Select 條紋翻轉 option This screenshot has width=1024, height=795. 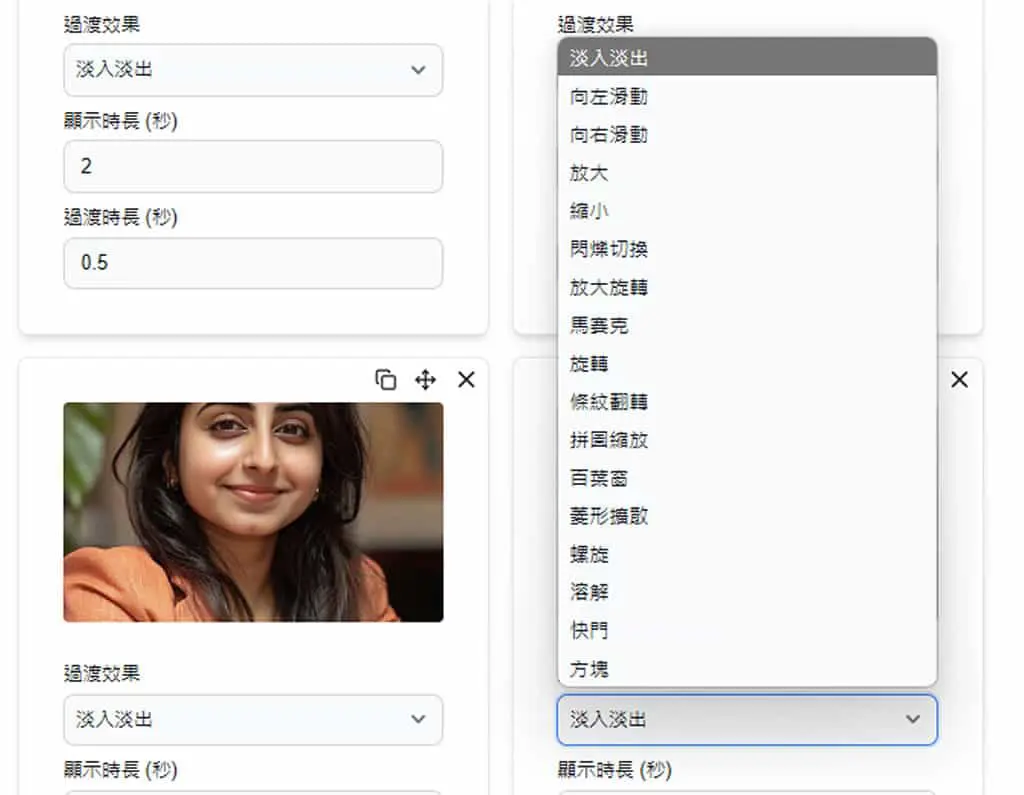(747, 402)
